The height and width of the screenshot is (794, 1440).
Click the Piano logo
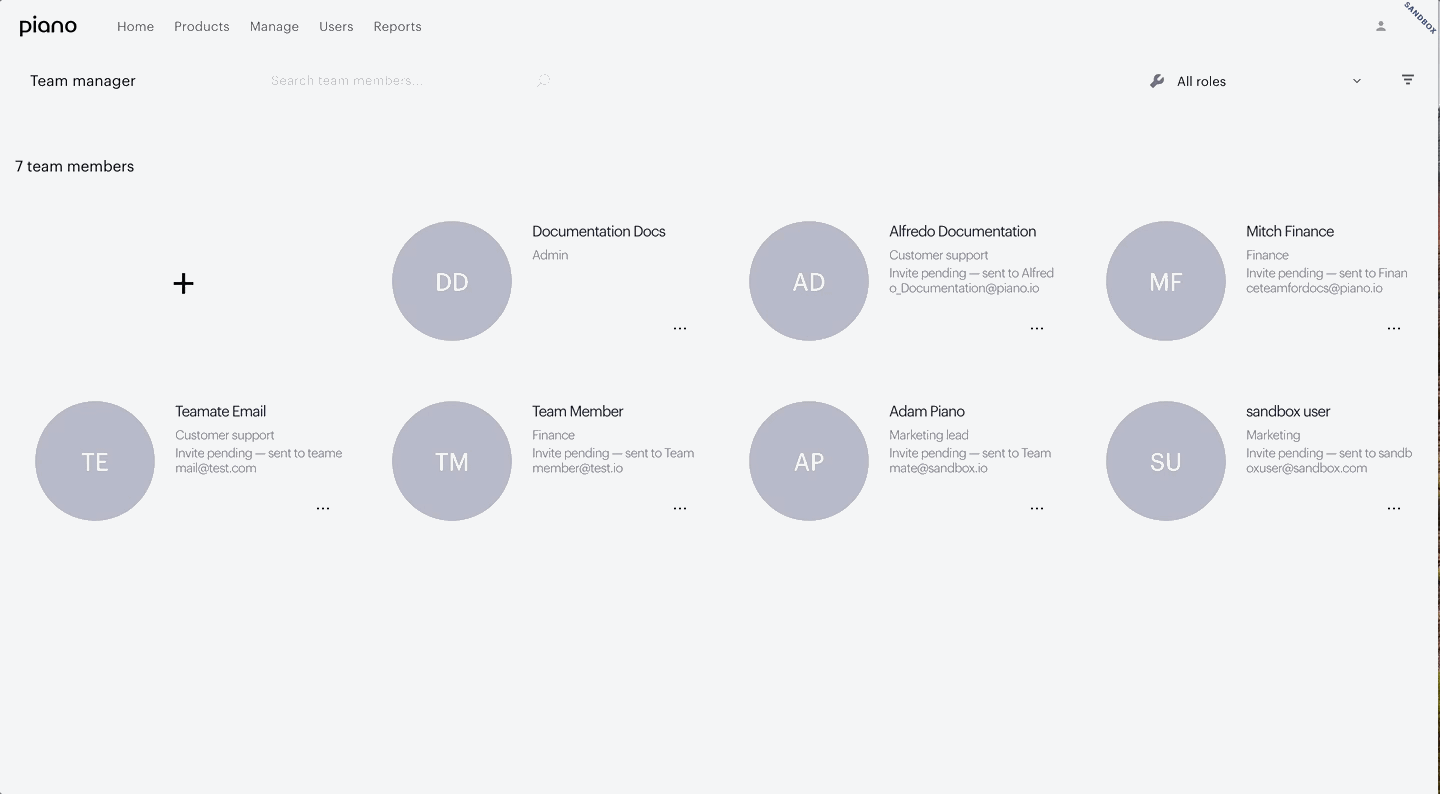(x=48, y=26)
